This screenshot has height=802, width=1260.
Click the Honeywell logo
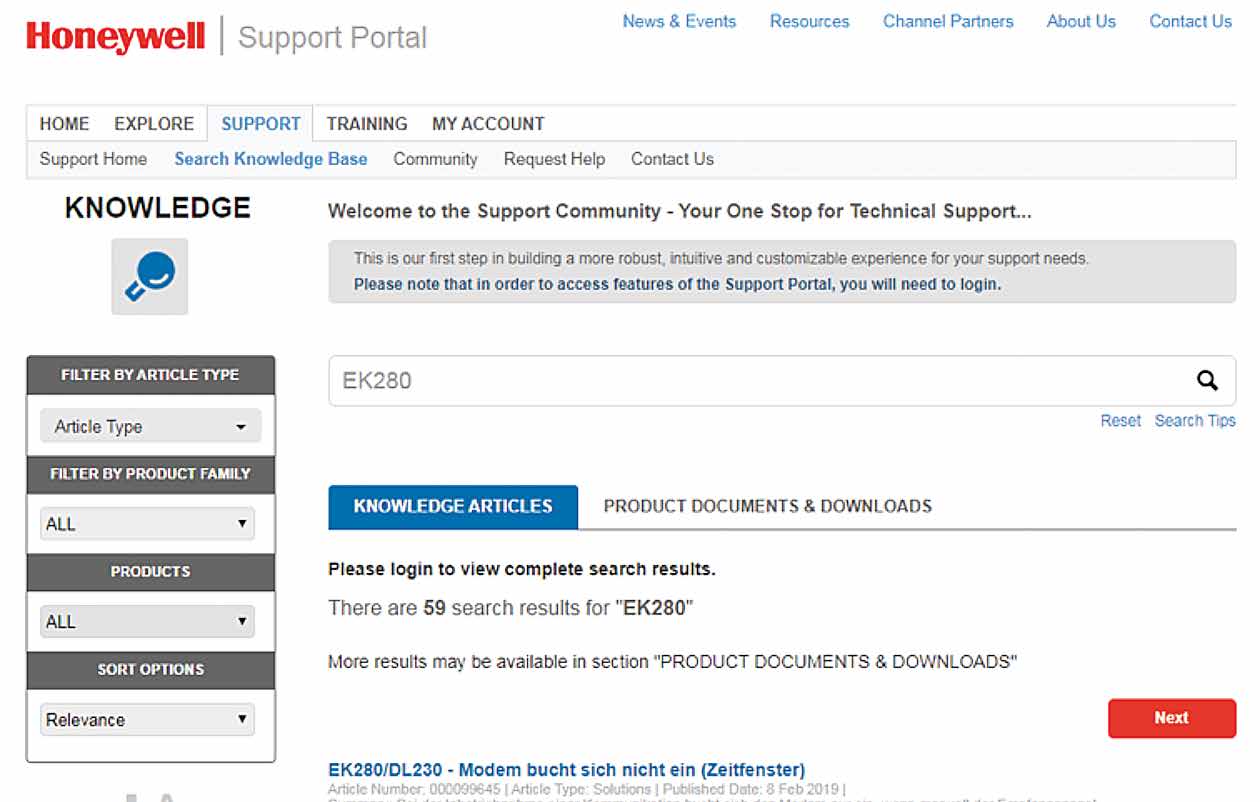tap(115, 37)
